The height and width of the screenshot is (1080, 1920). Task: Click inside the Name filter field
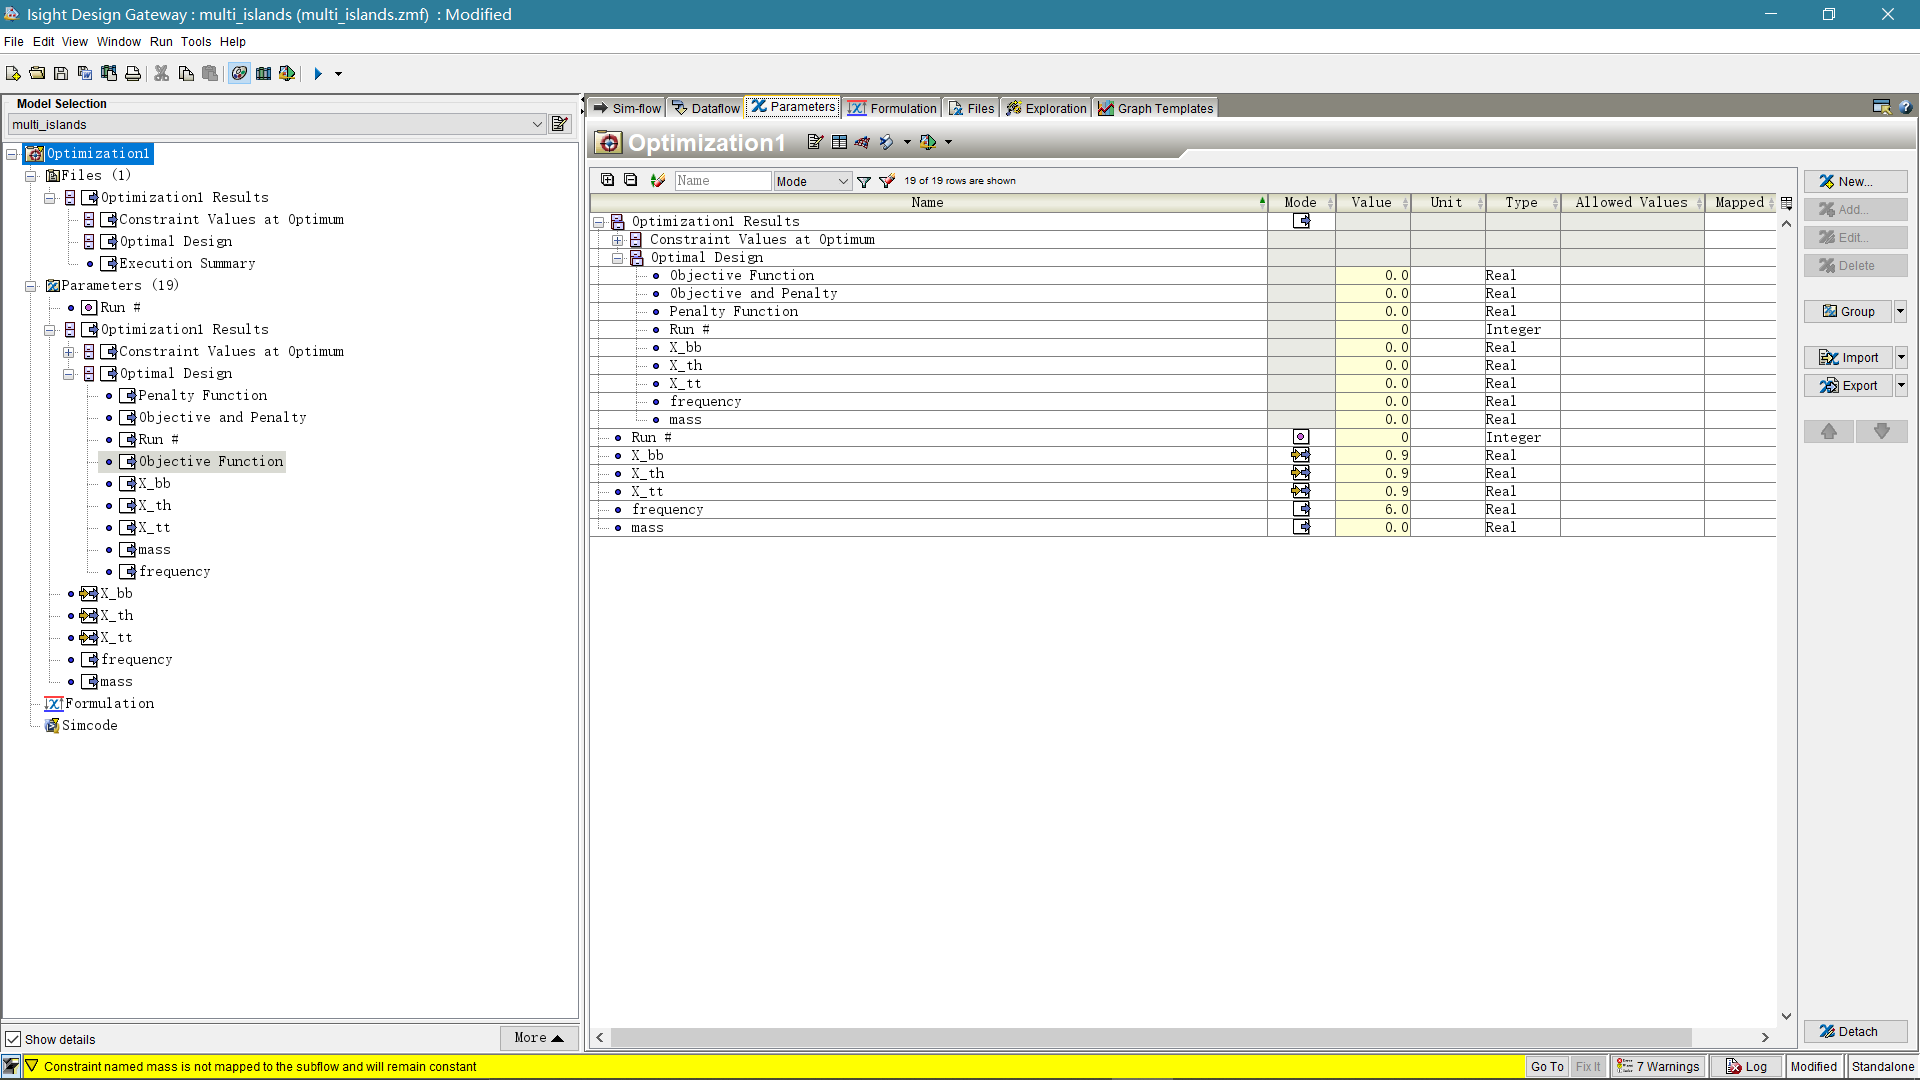(722, 180)
